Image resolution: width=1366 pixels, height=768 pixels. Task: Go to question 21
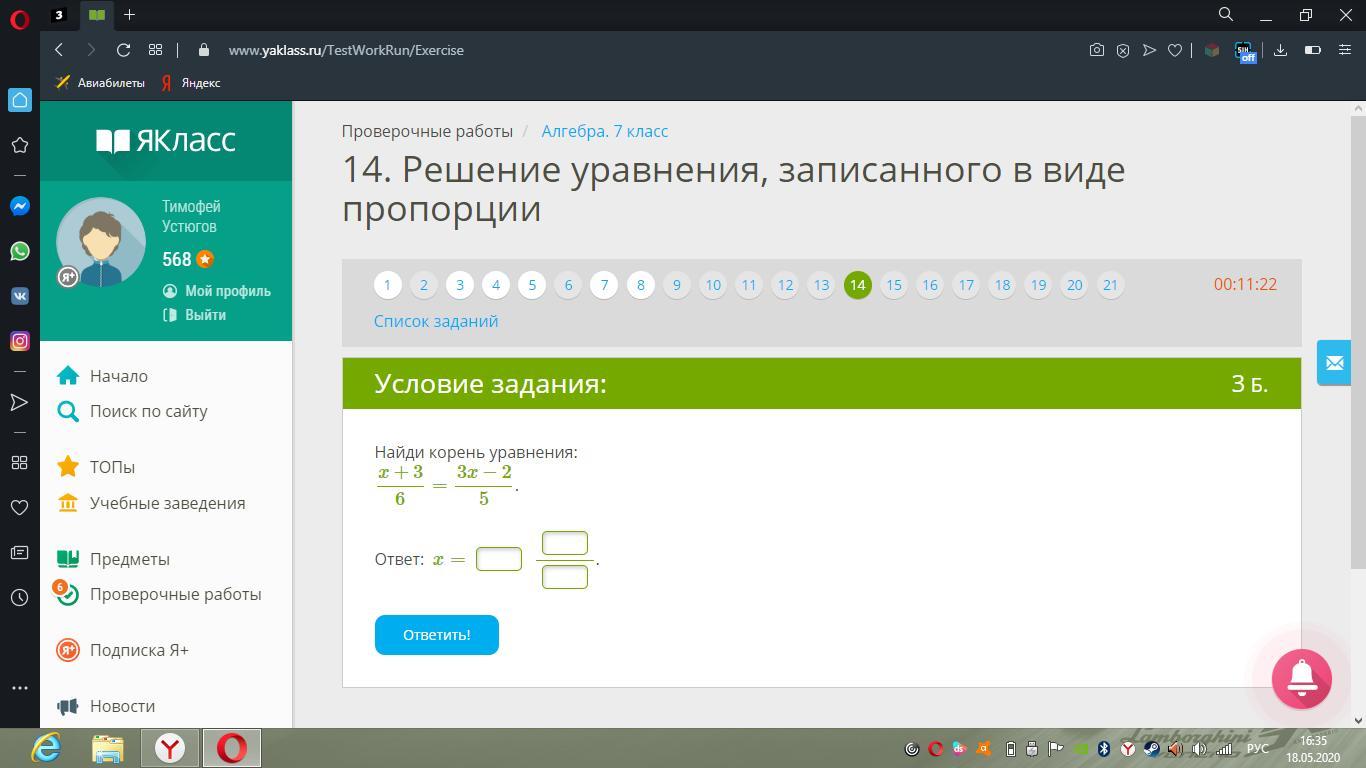pyautogui.click(x=1110, y=285)
